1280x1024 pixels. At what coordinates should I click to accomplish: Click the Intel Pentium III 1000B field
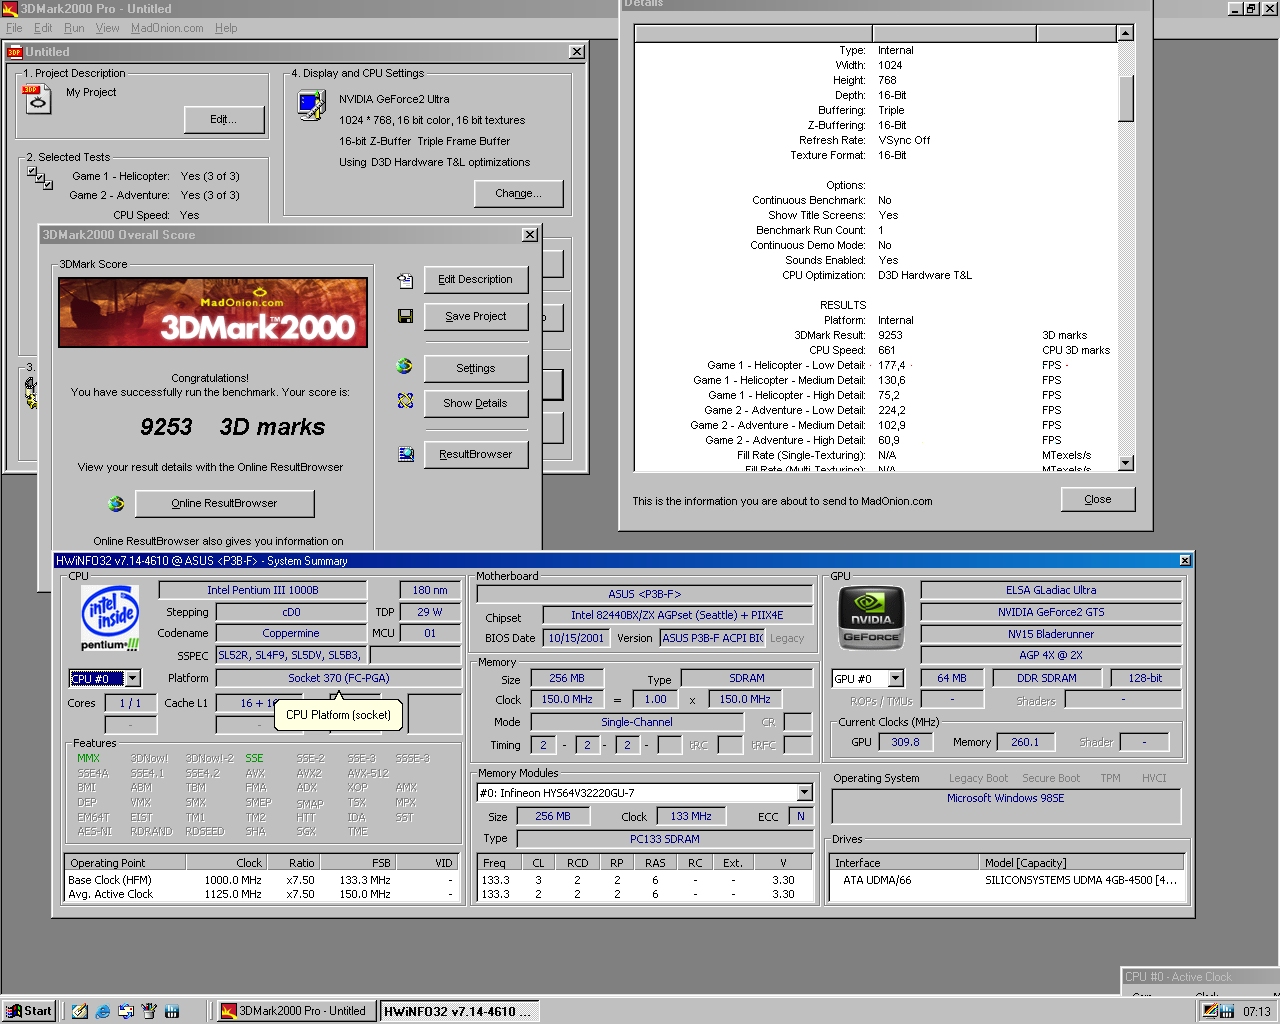[262, 590]
